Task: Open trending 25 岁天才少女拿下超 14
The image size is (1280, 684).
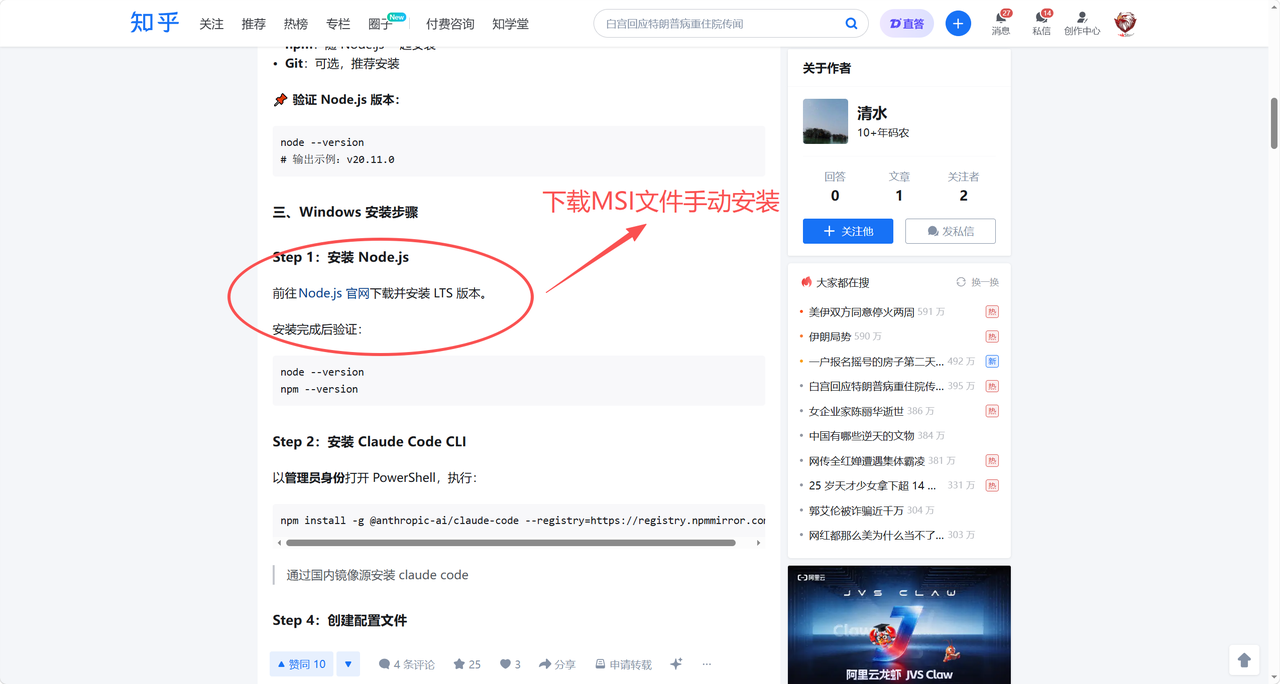Action: (x=872, y=485)
